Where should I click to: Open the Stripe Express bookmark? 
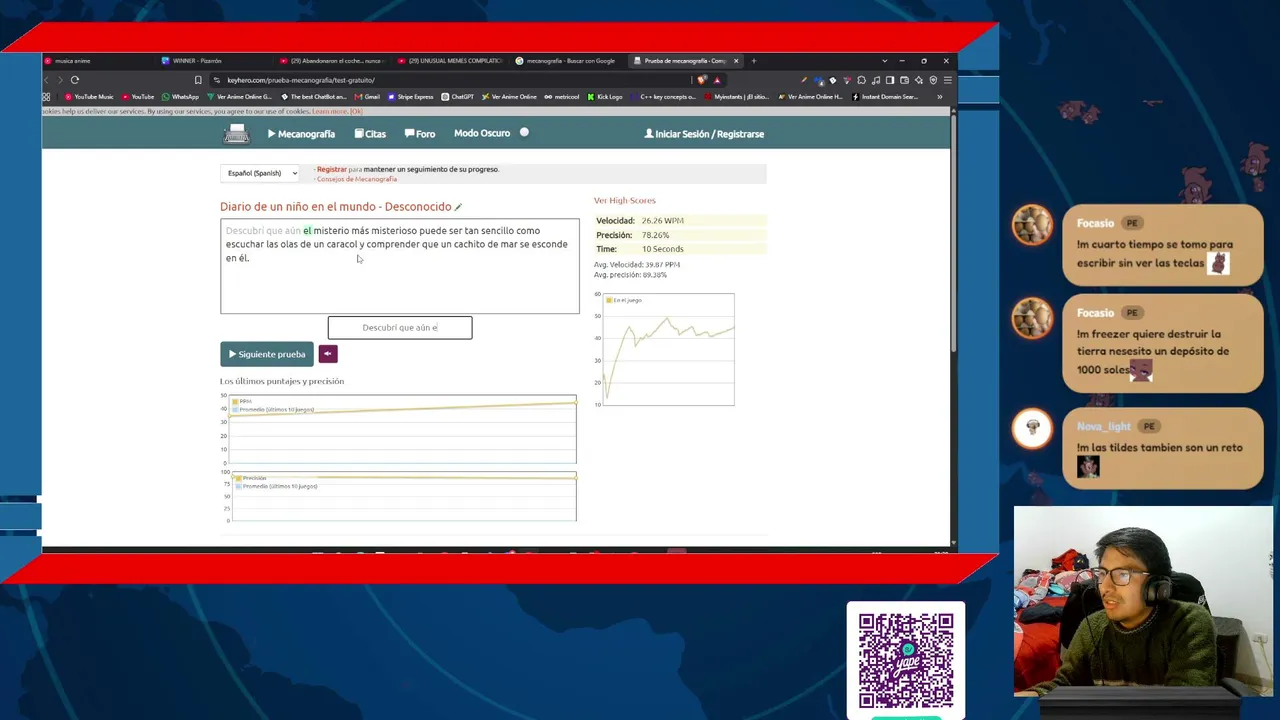(x=411, y=97)
